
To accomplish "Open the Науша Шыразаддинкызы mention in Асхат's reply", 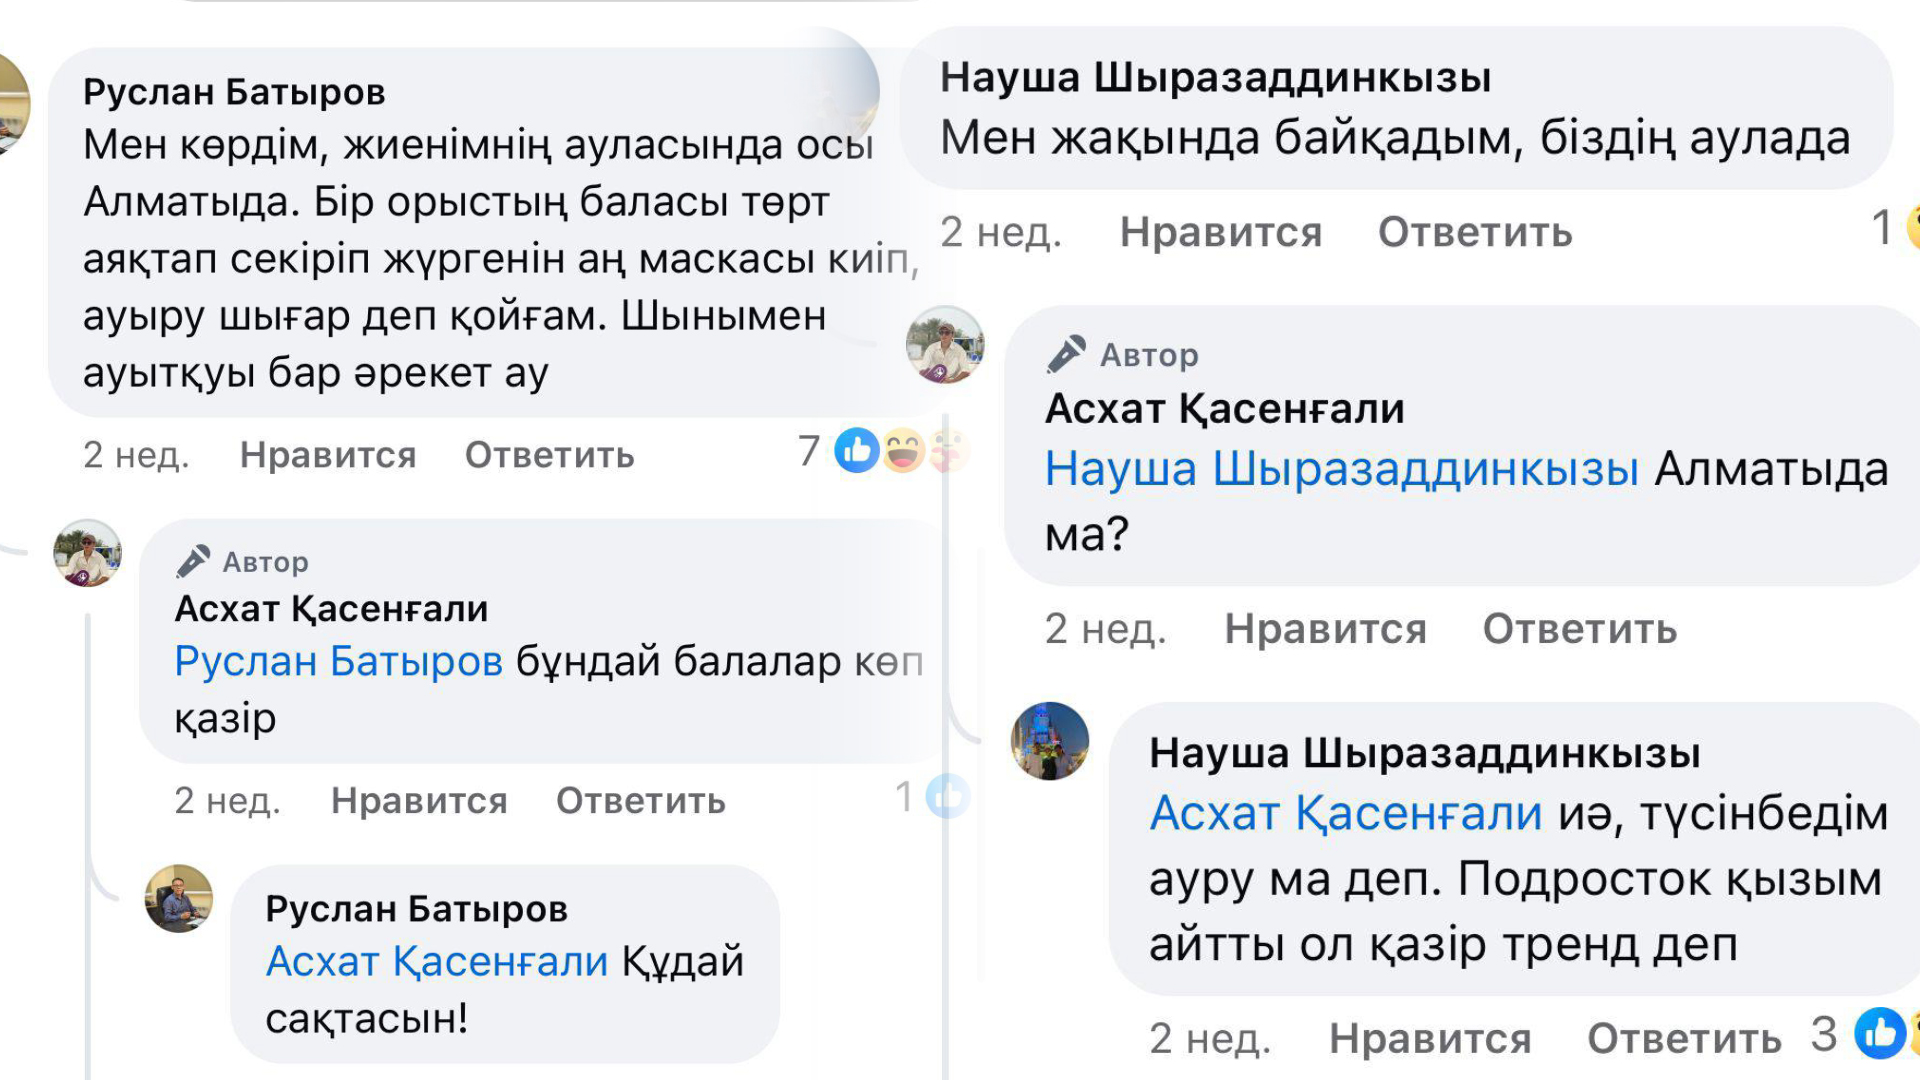I will tap(1341, 468).
